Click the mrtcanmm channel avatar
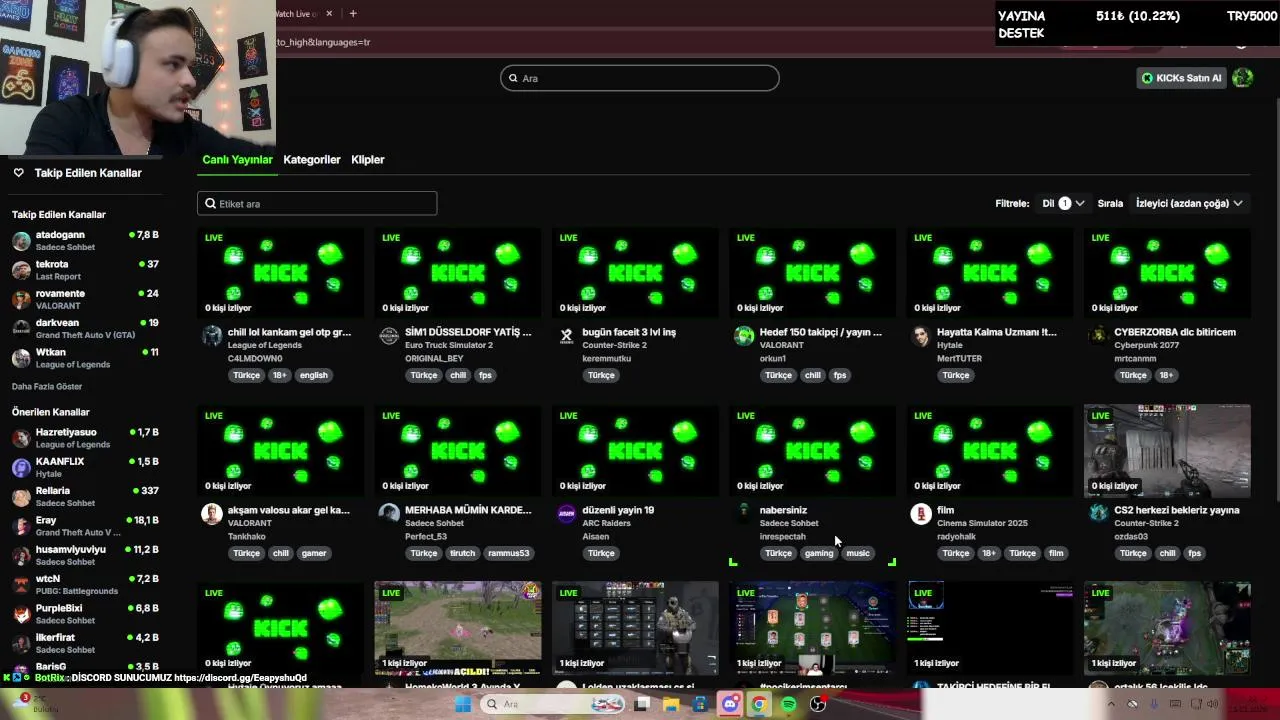The height and width of the screenshot is (720, 1280). pyautogui.click(x=1098, y=336)
